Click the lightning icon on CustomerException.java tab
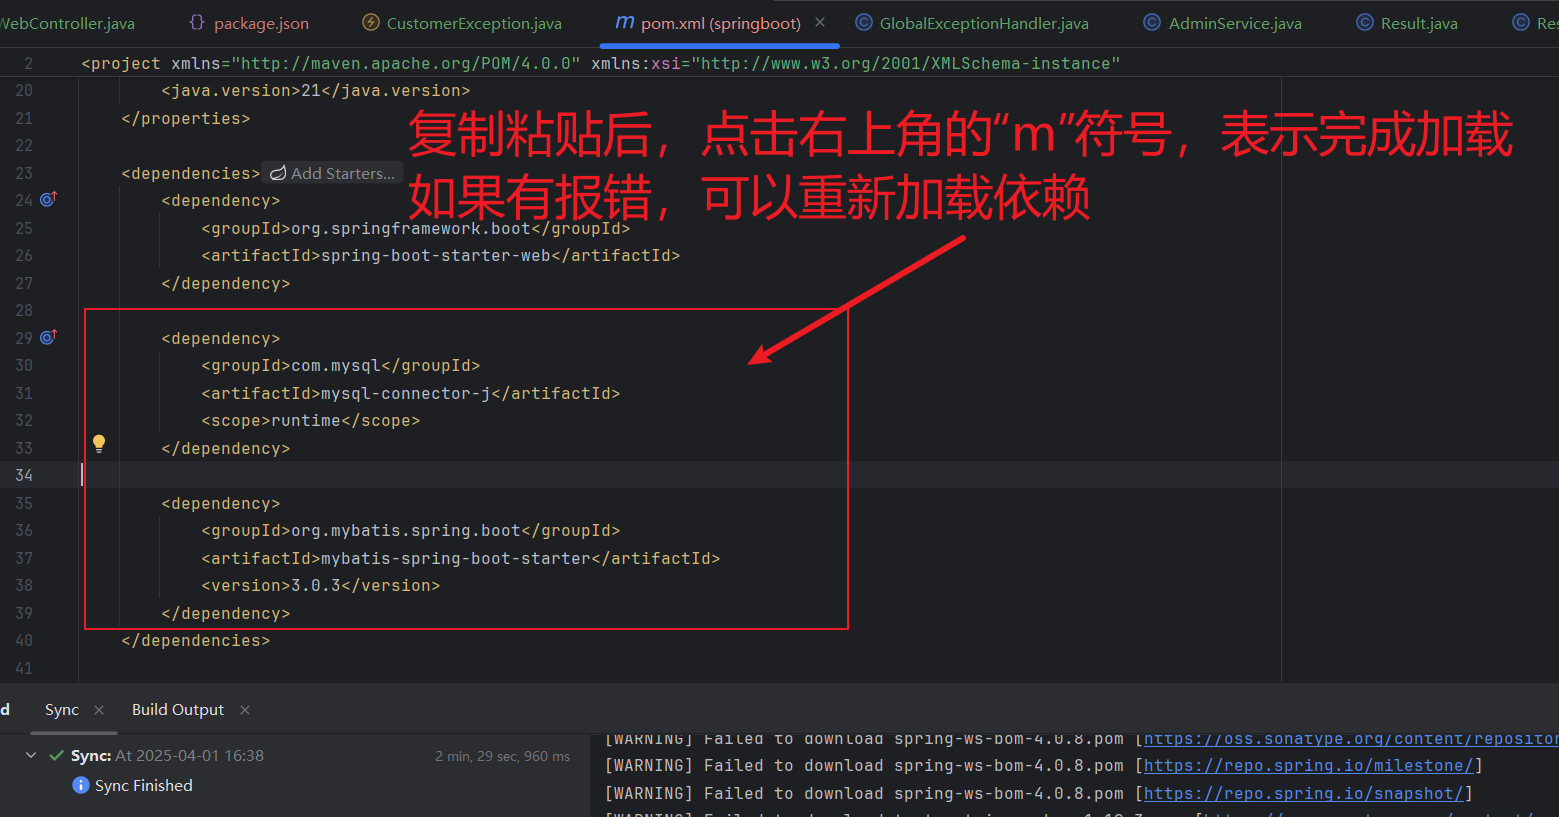1559x817 pixels. 370,22
